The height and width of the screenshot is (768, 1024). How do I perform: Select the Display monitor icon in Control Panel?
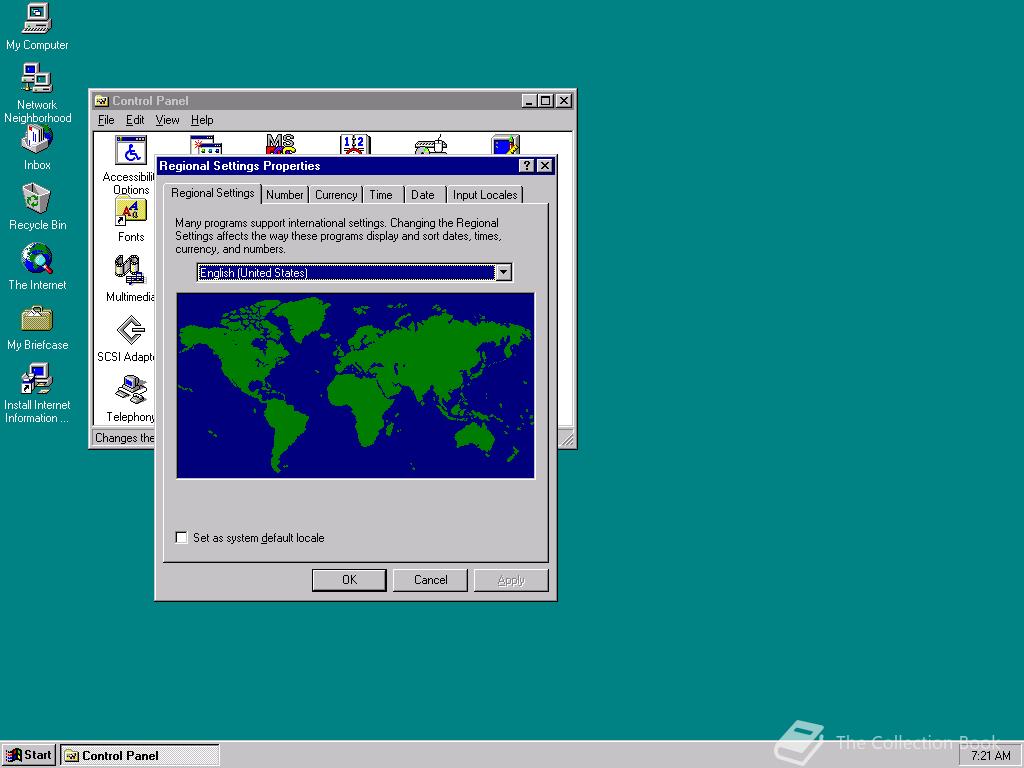point(505,144)
